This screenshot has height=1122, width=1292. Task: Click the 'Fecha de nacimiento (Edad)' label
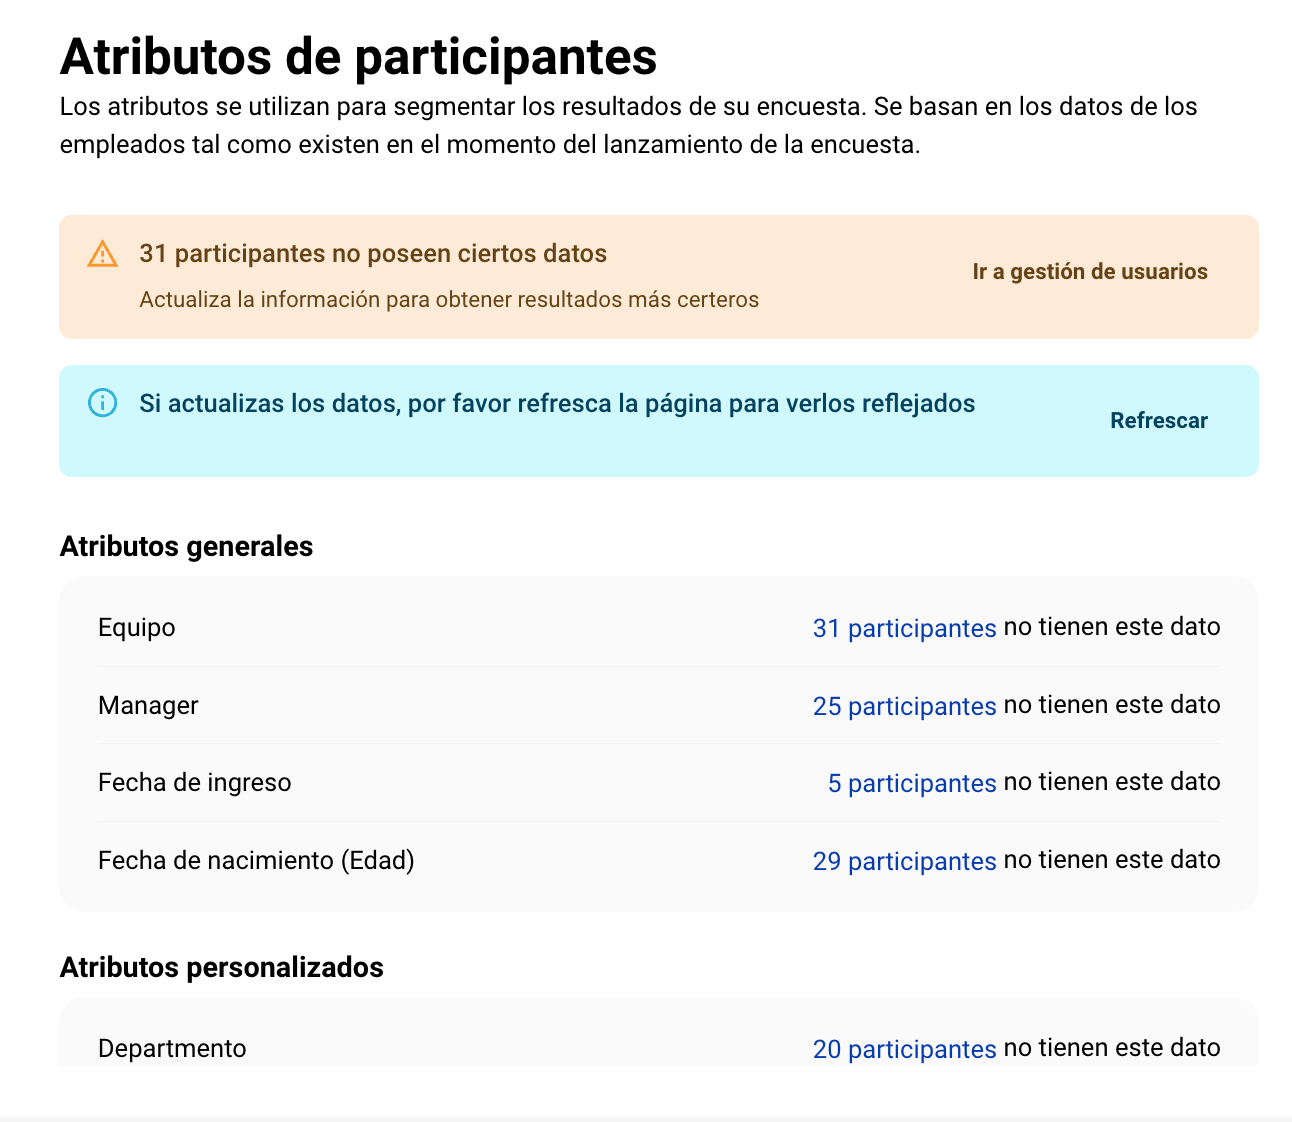click(256, 861)
